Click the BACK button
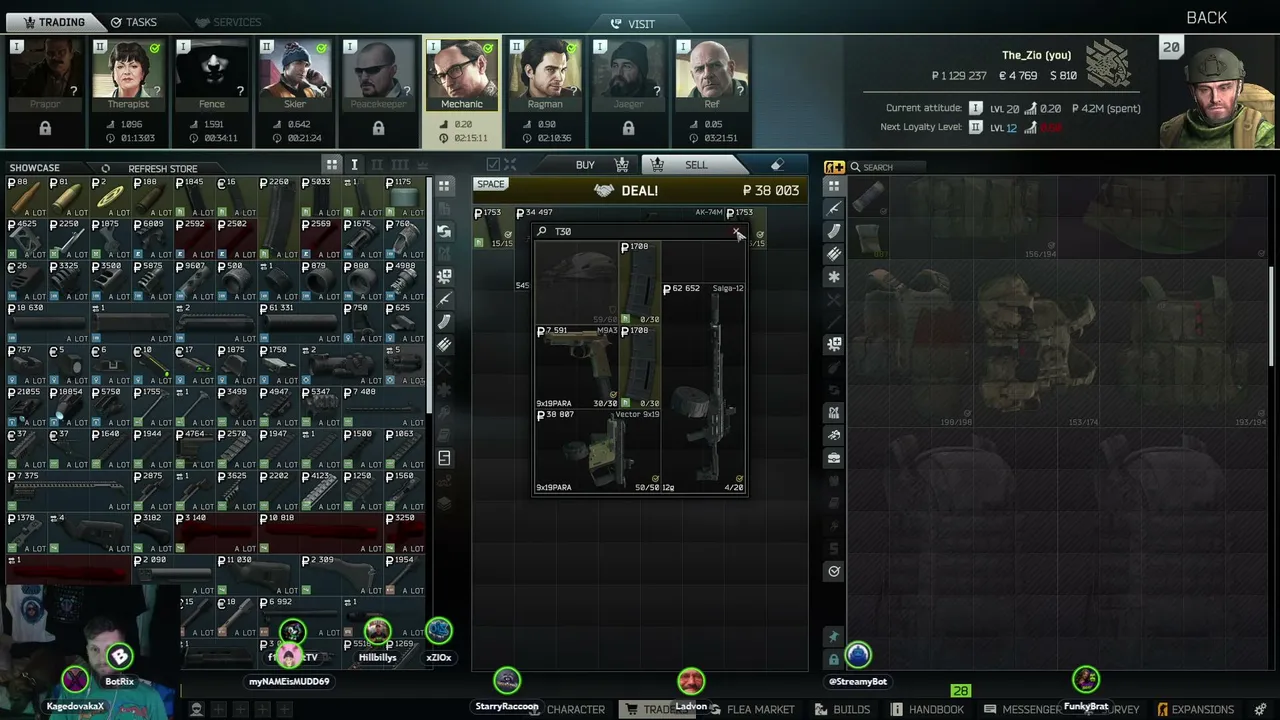This screenshot has width=1280, height=720. (x=1207, y=18)
